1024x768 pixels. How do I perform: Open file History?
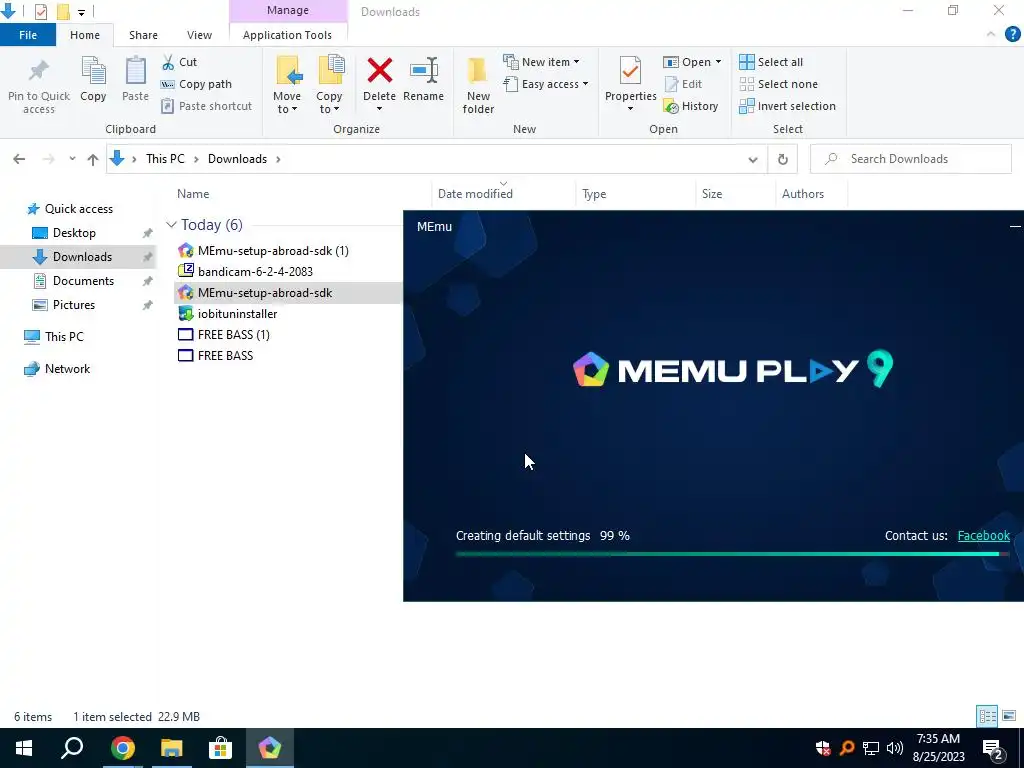(x=690, y=106)
